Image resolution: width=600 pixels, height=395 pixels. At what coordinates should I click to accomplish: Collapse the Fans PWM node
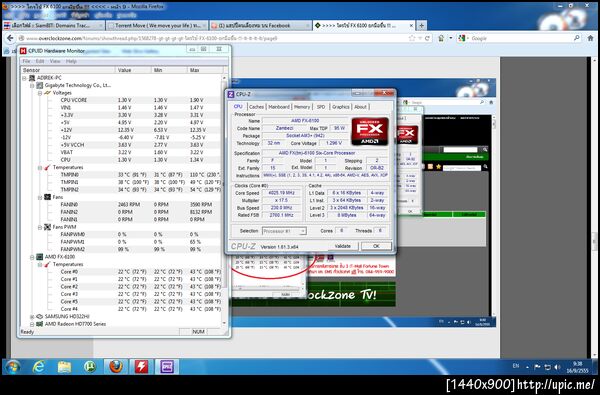(40, 227)
